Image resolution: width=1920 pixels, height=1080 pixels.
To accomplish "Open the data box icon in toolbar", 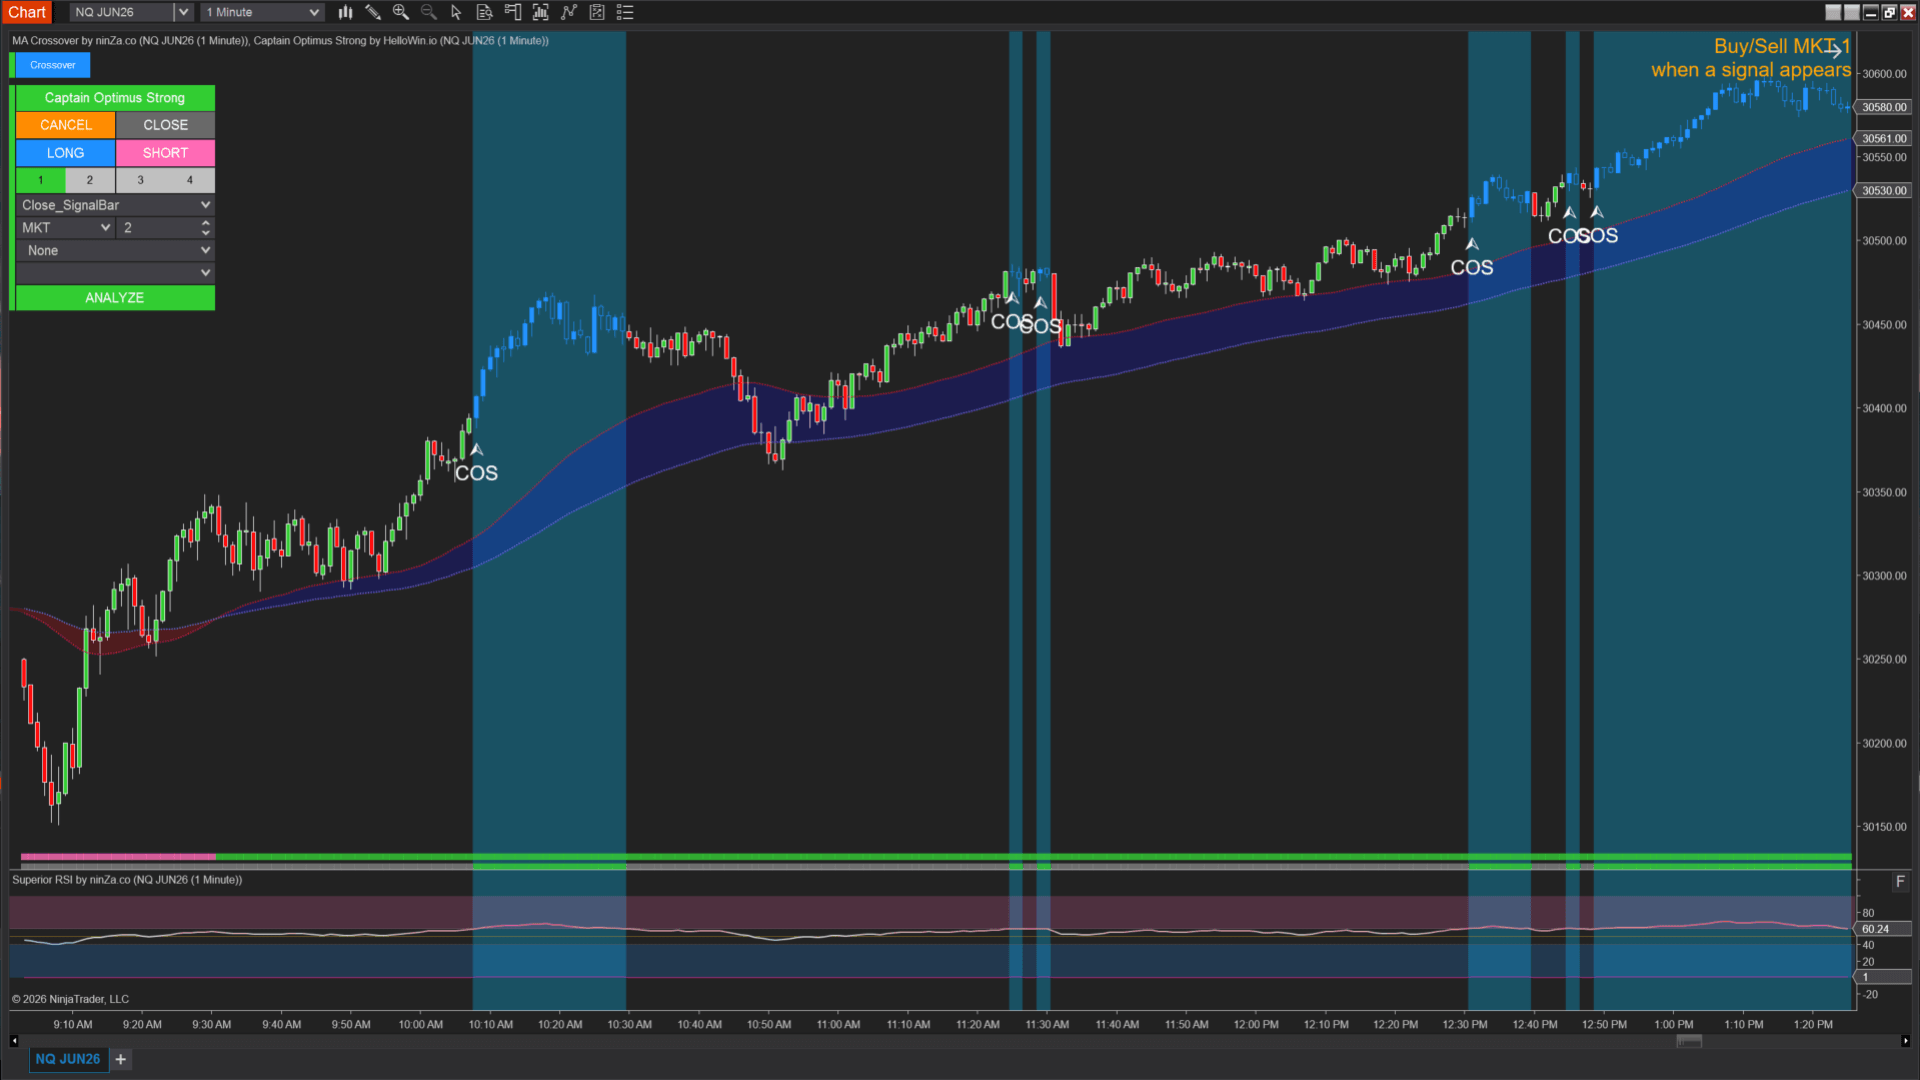I will point(485,12).
